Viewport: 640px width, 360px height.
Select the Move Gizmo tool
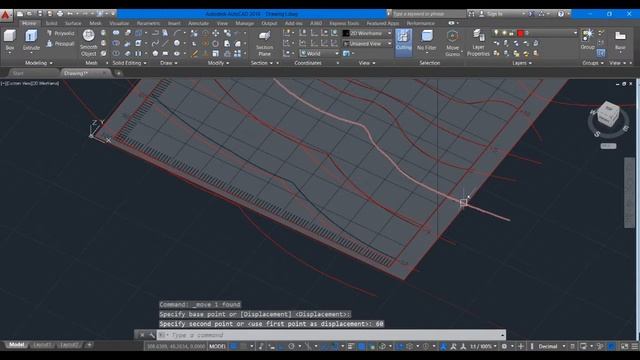pyautogui.click(x=452, y=43)
